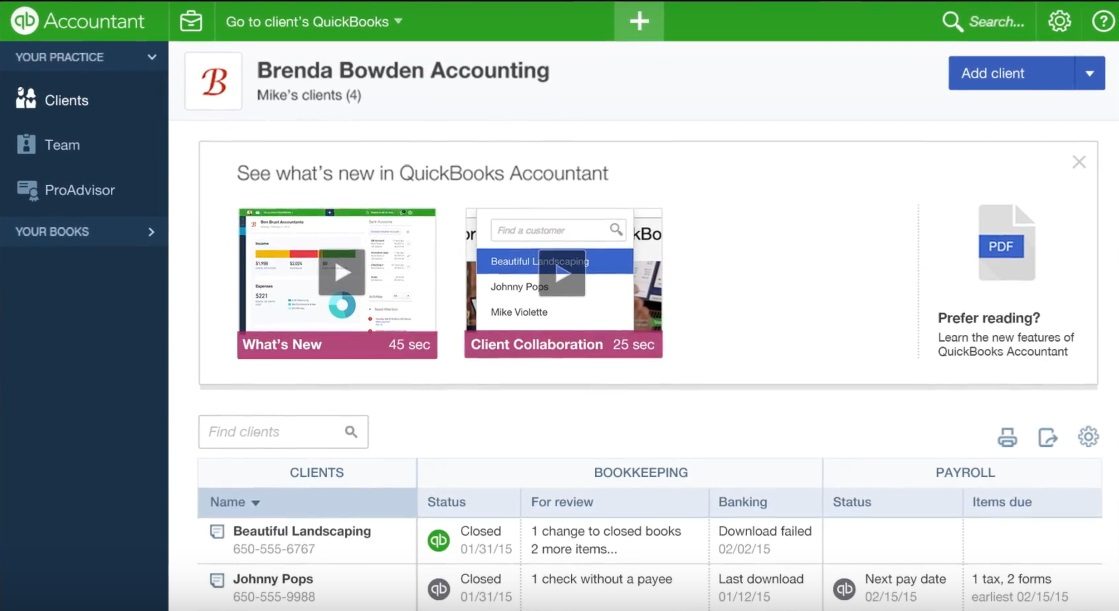The image size is (1119, 611).
Task: Open settings via the header gear icon
Action: (1059, 20)
